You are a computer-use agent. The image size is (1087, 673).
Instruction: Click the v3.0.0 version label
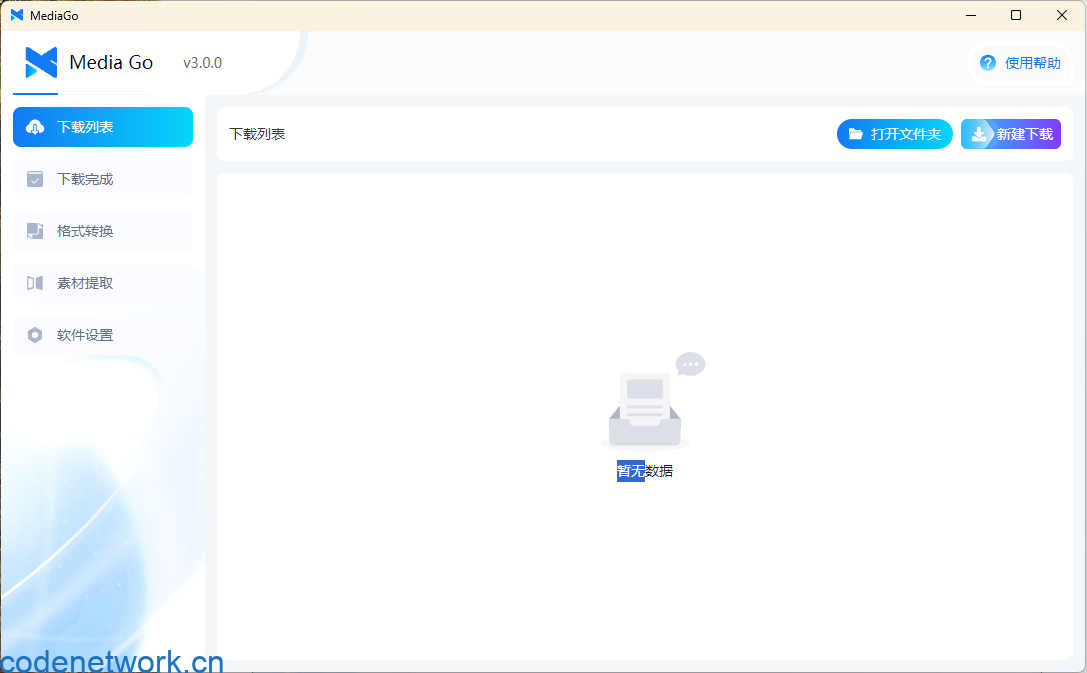coord(202,63)
